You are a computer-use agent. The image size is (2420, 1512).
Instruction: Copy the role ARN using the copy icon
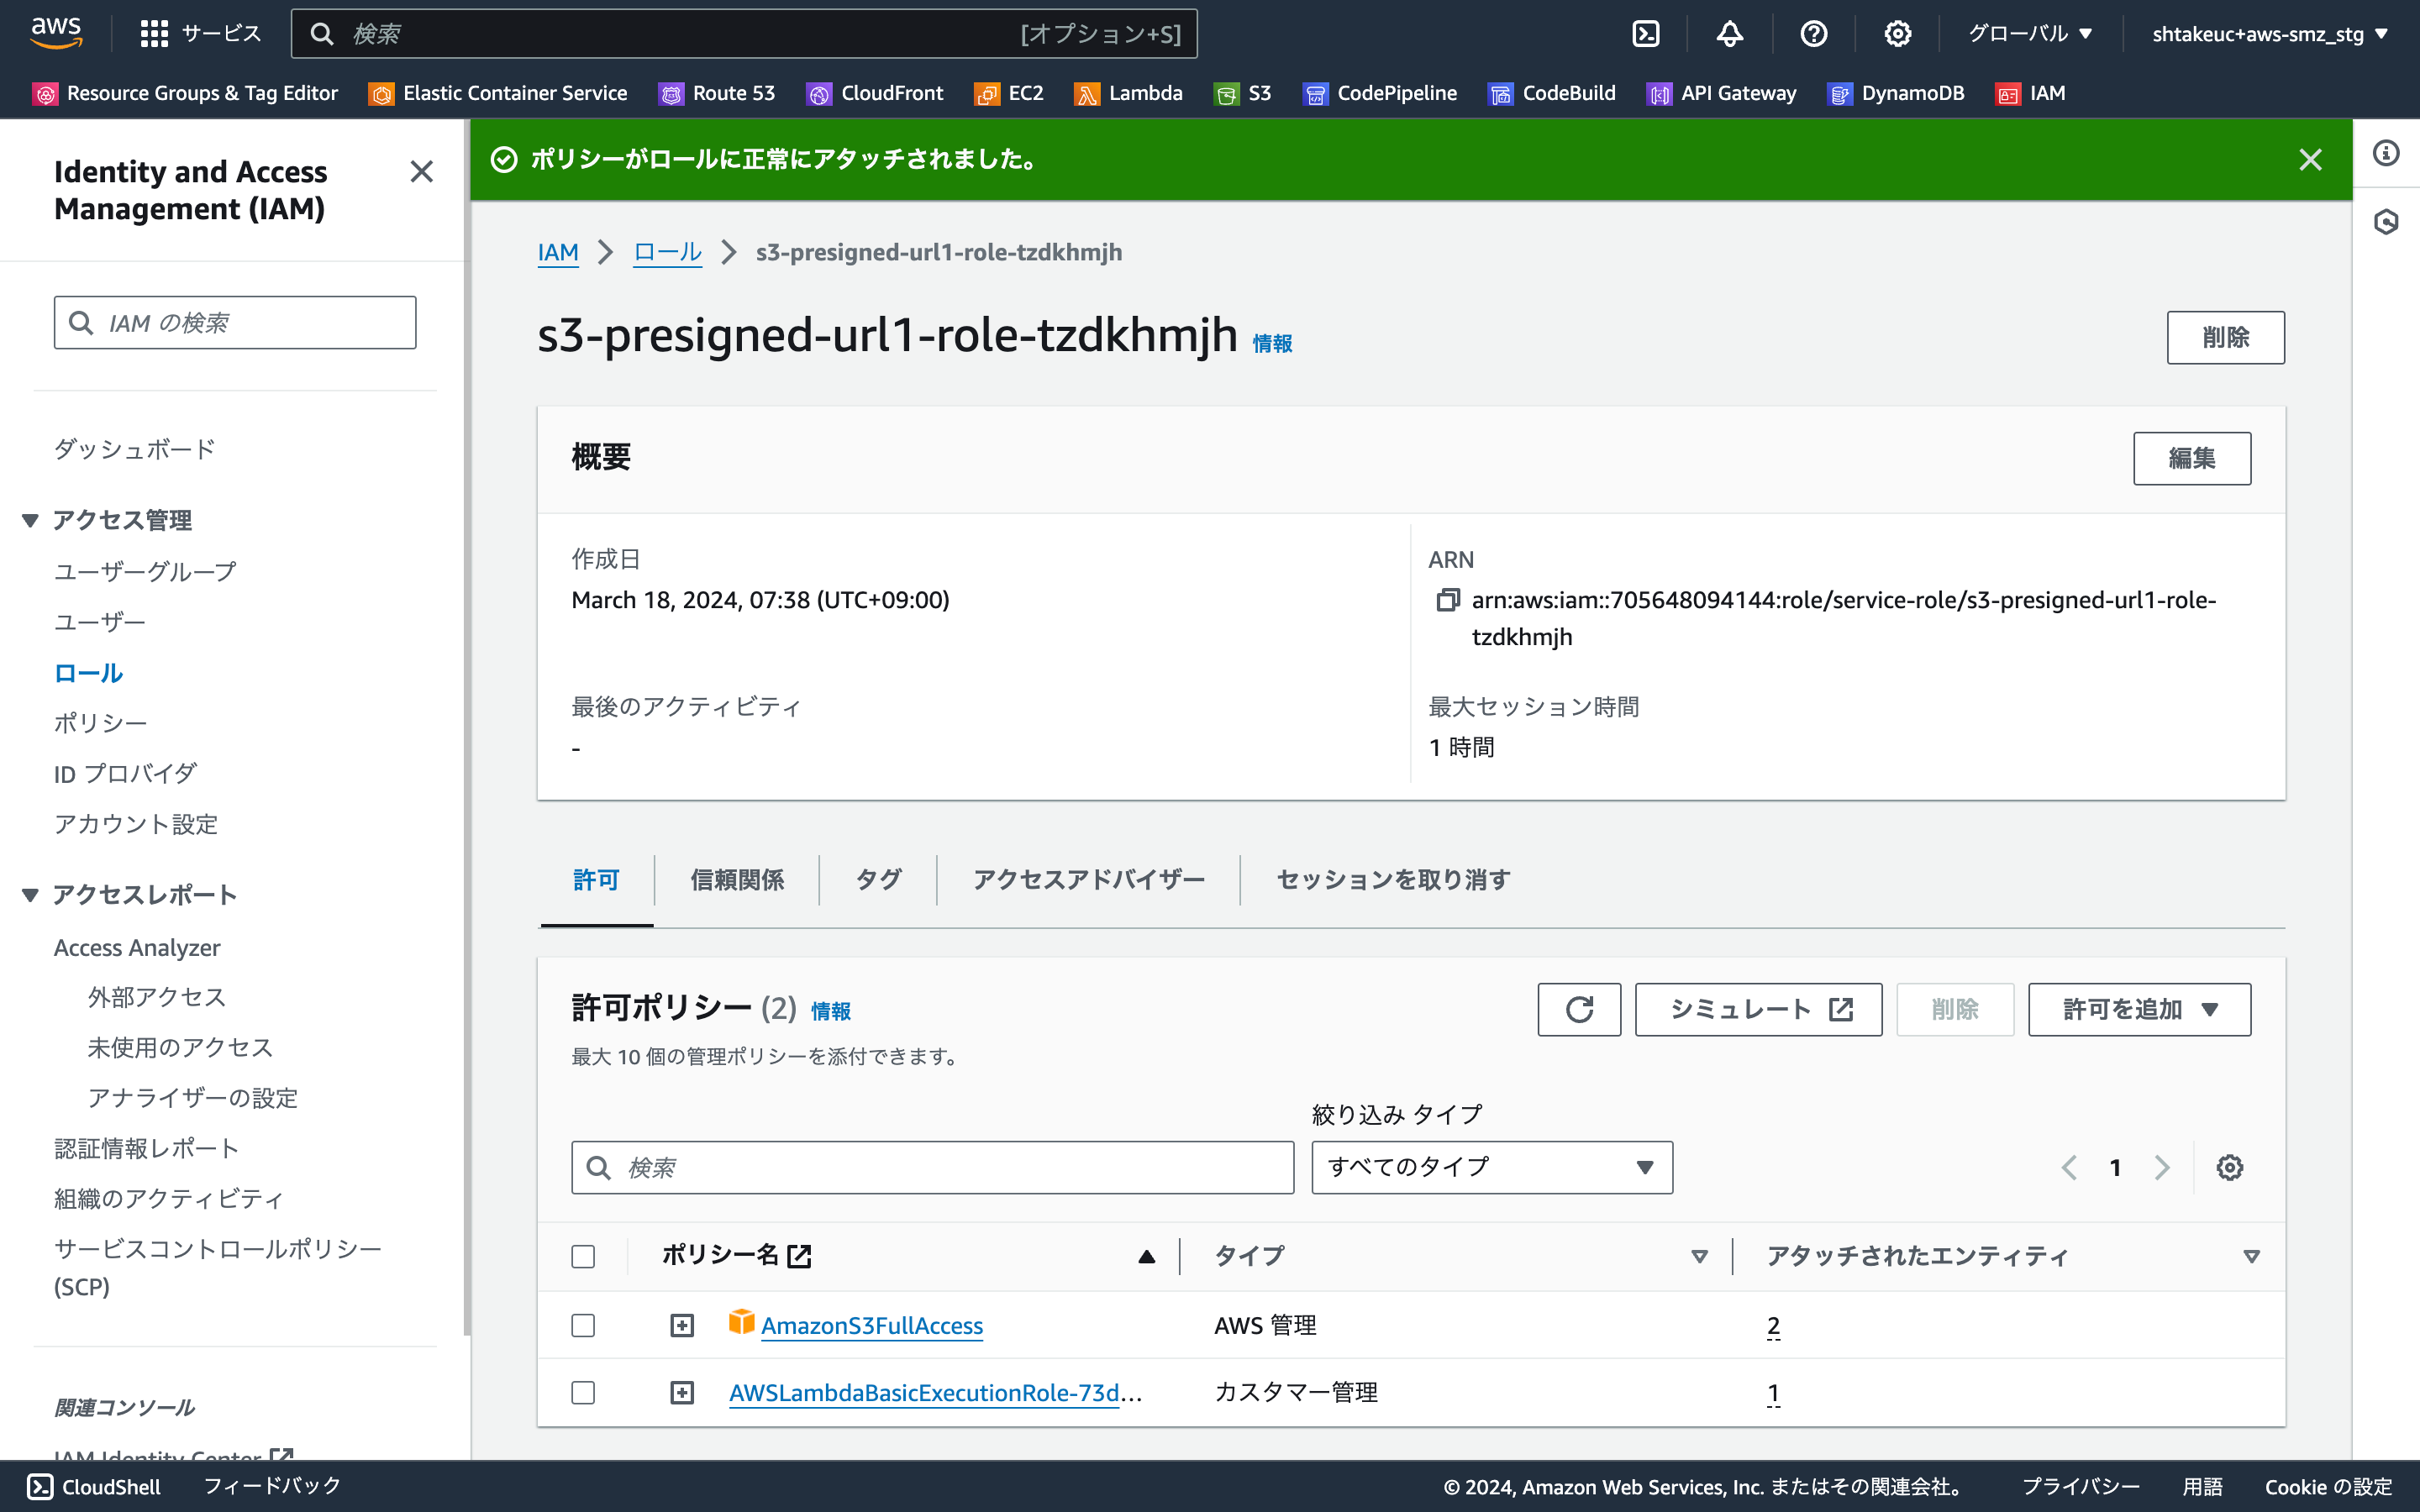click(1447, 599)
